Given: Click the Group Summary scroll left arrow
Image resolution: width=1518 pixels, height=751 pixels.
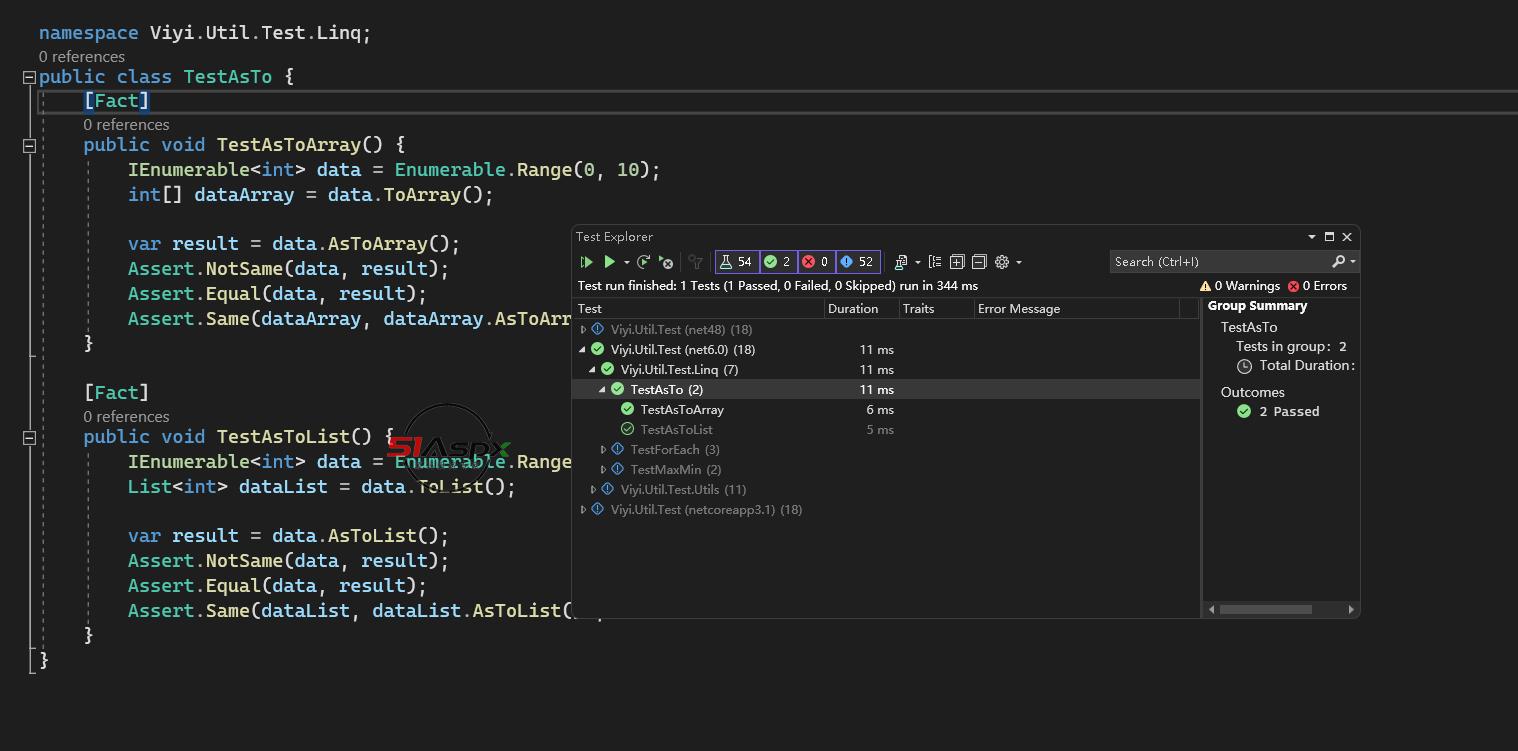Looking at the screenshot, I should point(1212,609).
